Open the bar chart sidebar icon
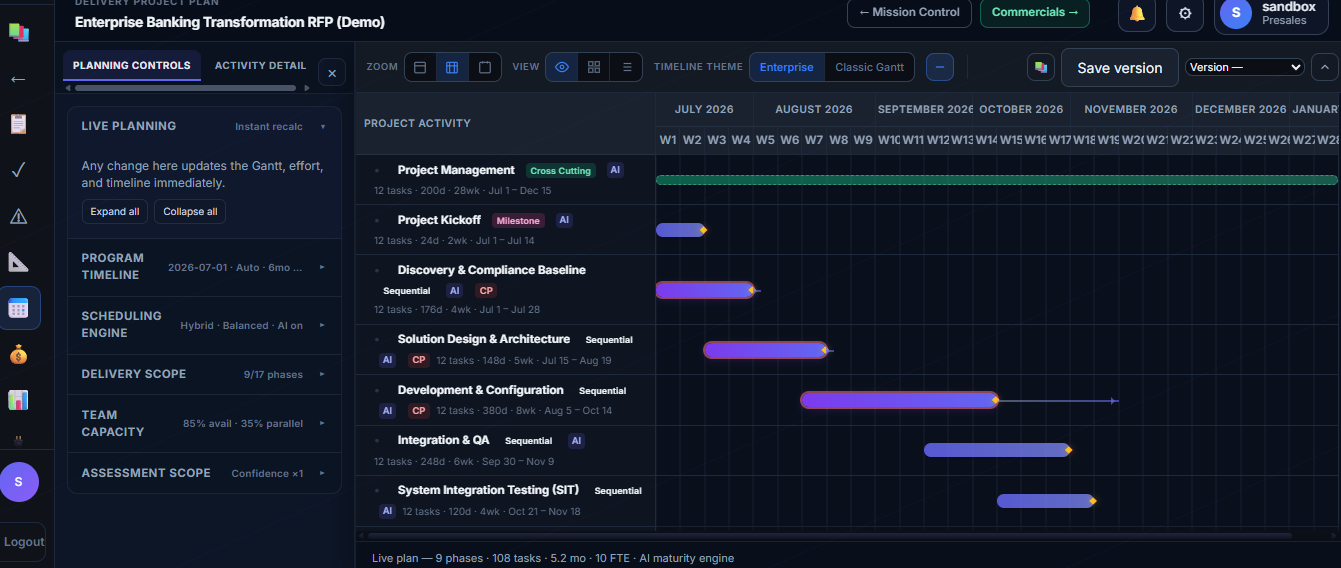Image resolution: width=1341 pixels, height=568 pixels. [x=18, y=400]
